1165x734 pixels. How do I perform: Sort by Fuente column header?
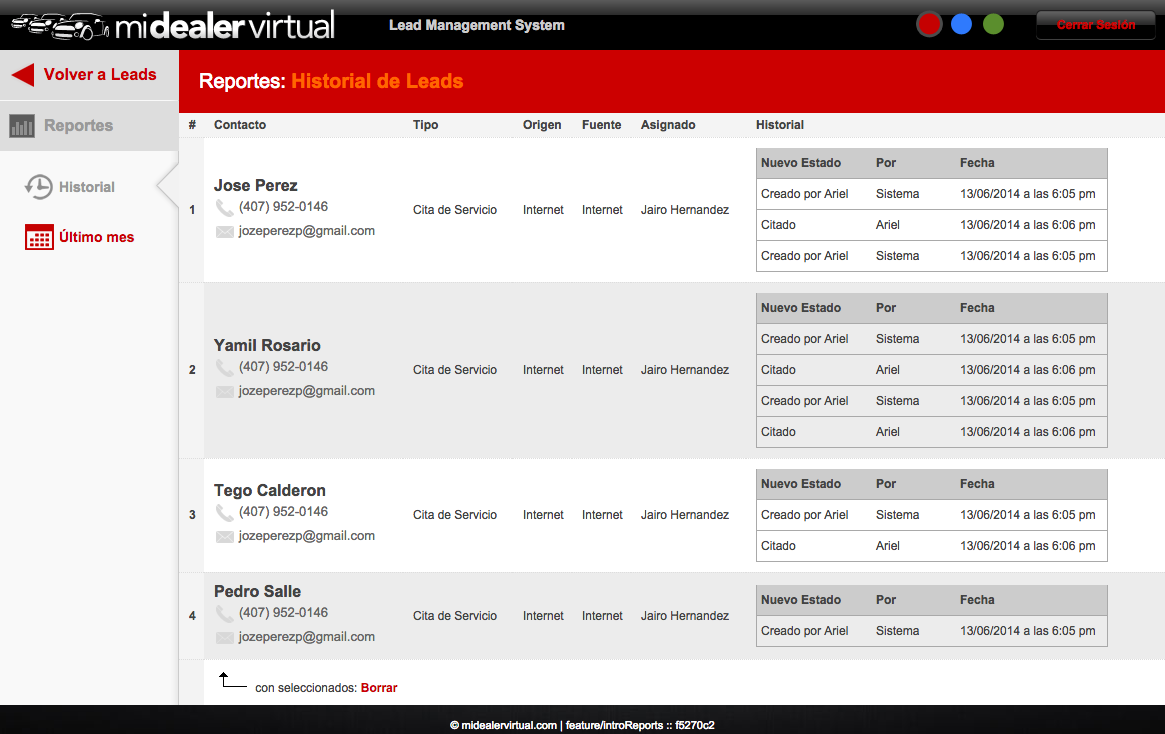(x=601, y=125)
